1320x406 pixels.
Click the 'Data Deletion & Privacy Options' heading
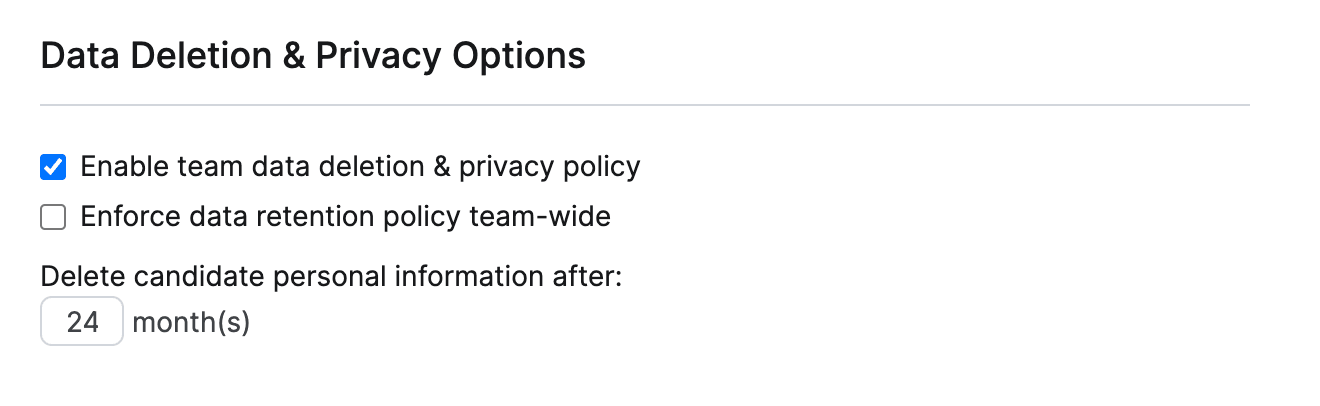coord(313,56)
